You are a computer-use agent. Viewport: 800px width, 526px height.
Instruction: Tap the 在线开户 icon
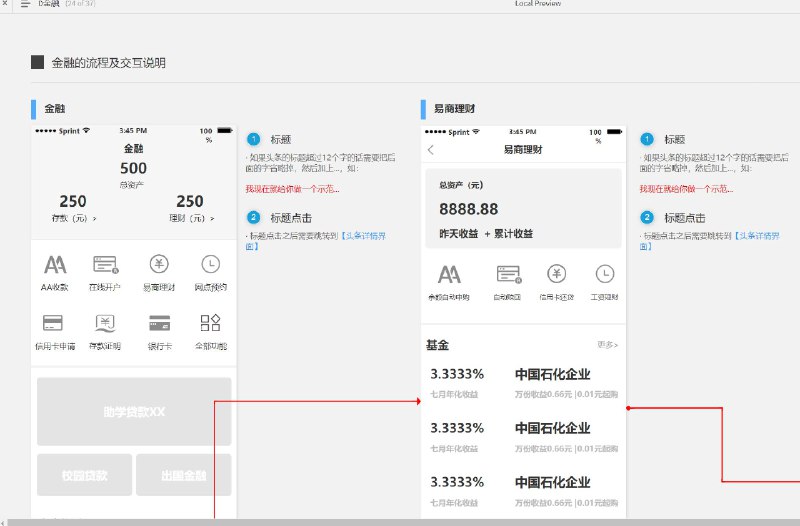[x=106, y=265]
